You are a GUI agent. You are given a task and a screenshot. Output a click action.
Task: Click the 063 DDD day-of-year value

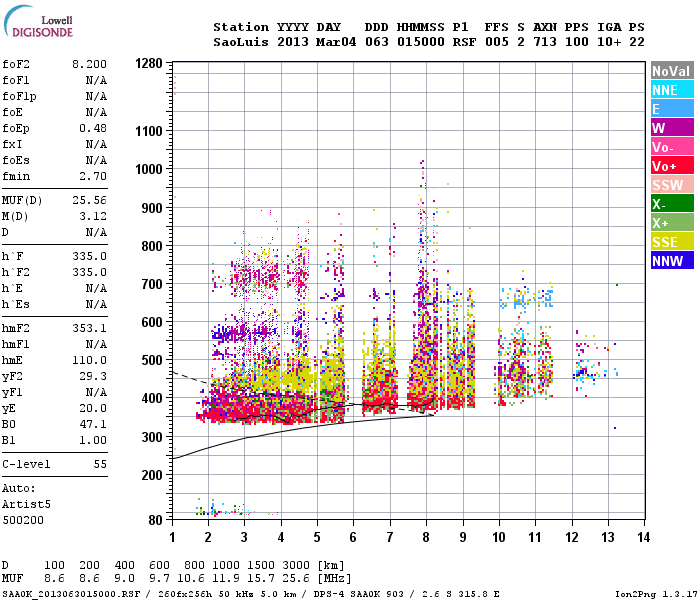pyautogui.click(x=376, y=42)
